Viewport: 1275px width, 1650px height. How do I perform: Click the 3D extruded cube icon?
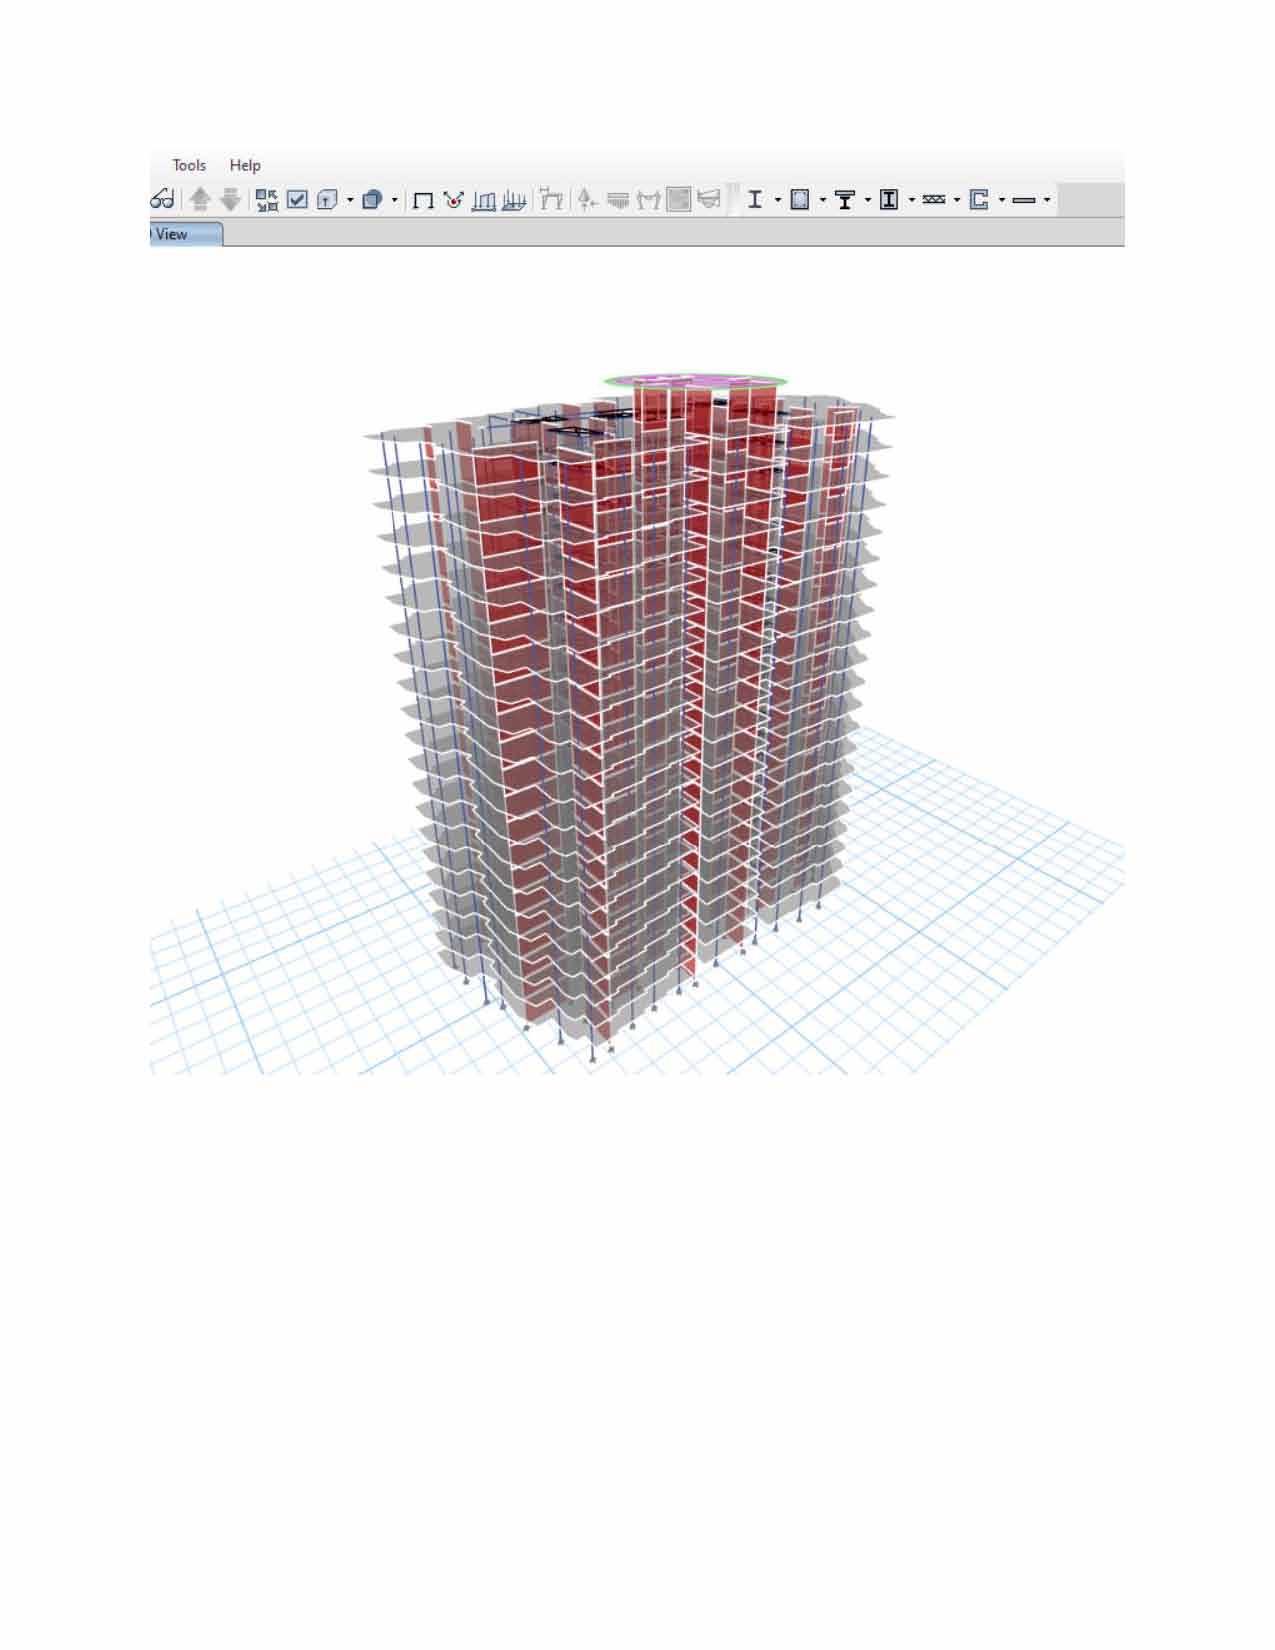pos(372,200)
